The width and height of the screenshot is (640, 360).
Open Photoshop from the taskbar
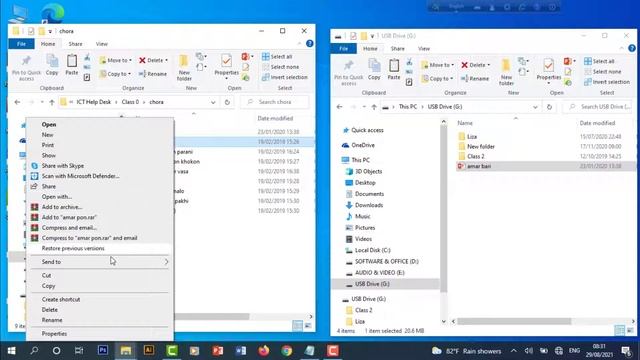[x=103, y=350]
